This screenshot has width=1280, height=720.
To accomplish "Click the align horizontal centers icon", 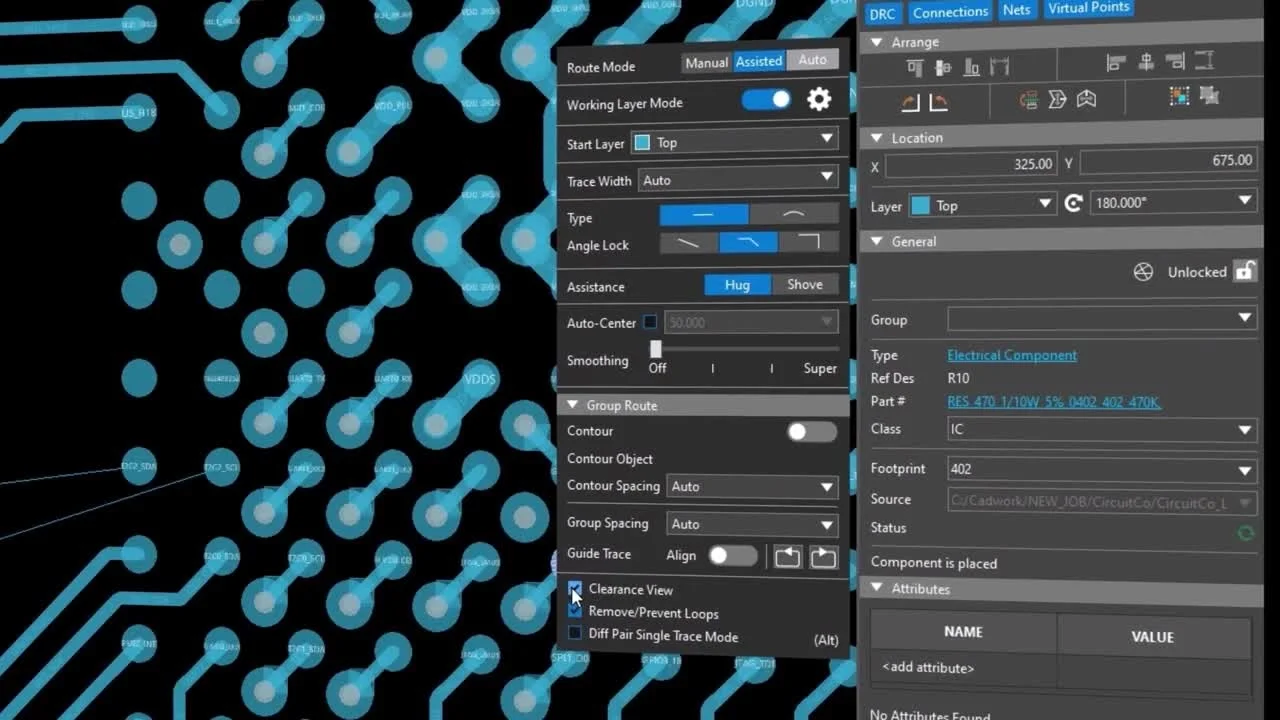I will tap(1146, 62).
